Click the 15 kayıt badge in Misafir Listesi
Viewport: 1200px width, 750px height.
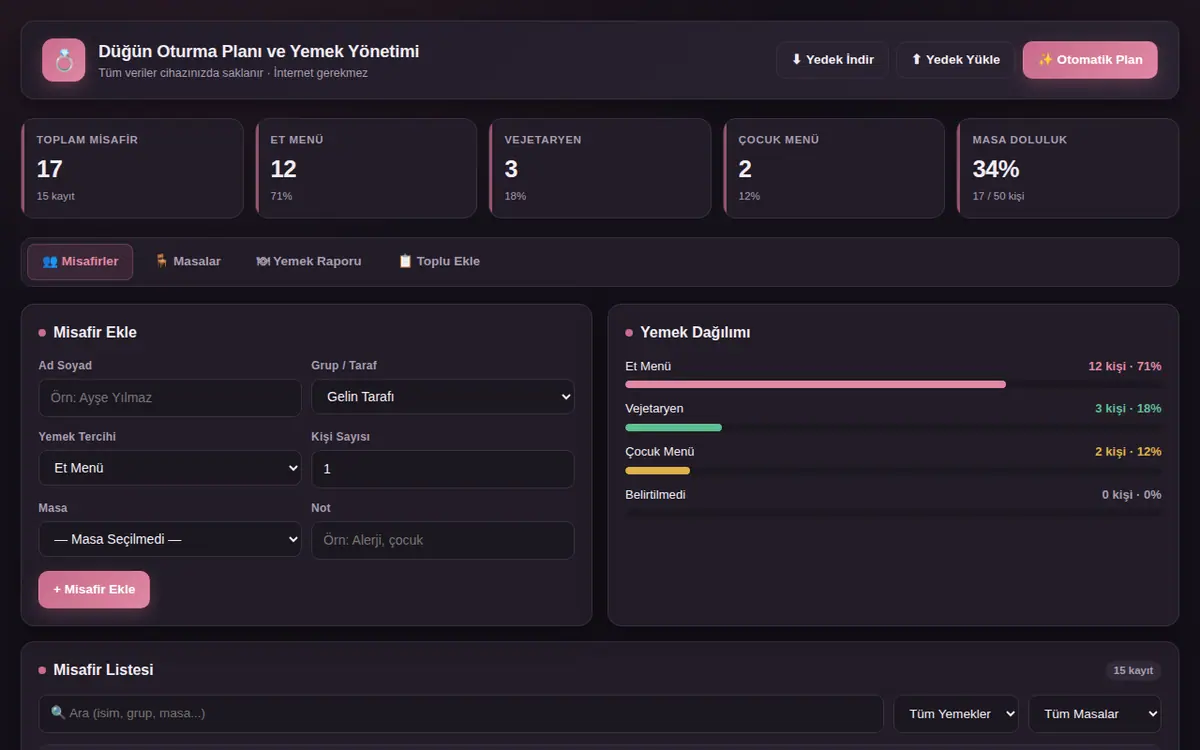click(x=1133, y=670)
